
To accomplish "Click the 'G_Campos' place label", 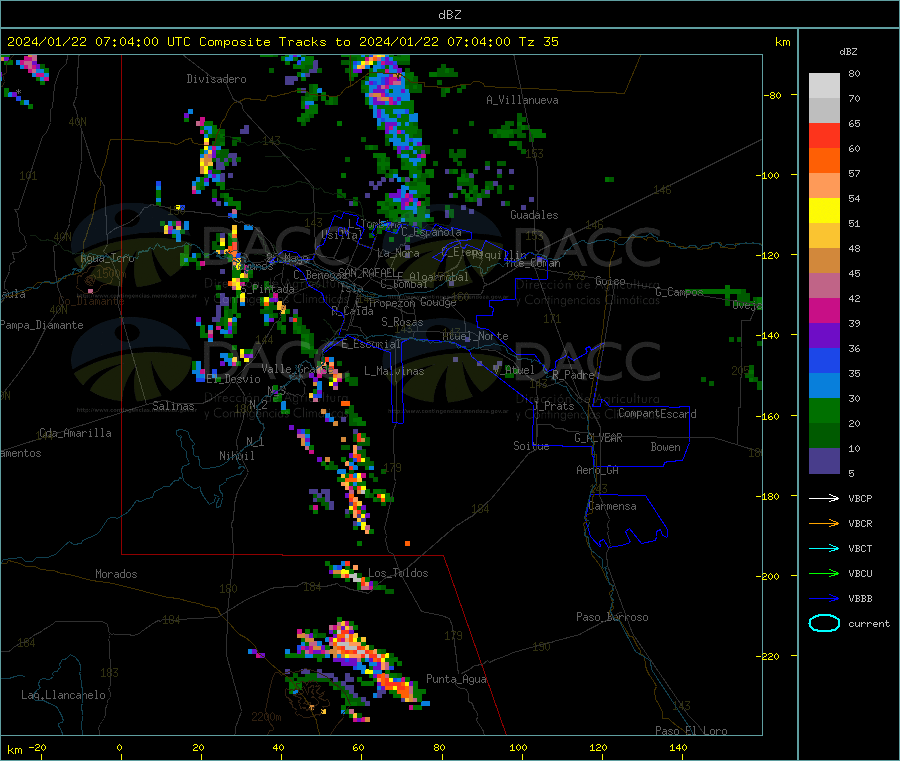I will tap(679, 292).
